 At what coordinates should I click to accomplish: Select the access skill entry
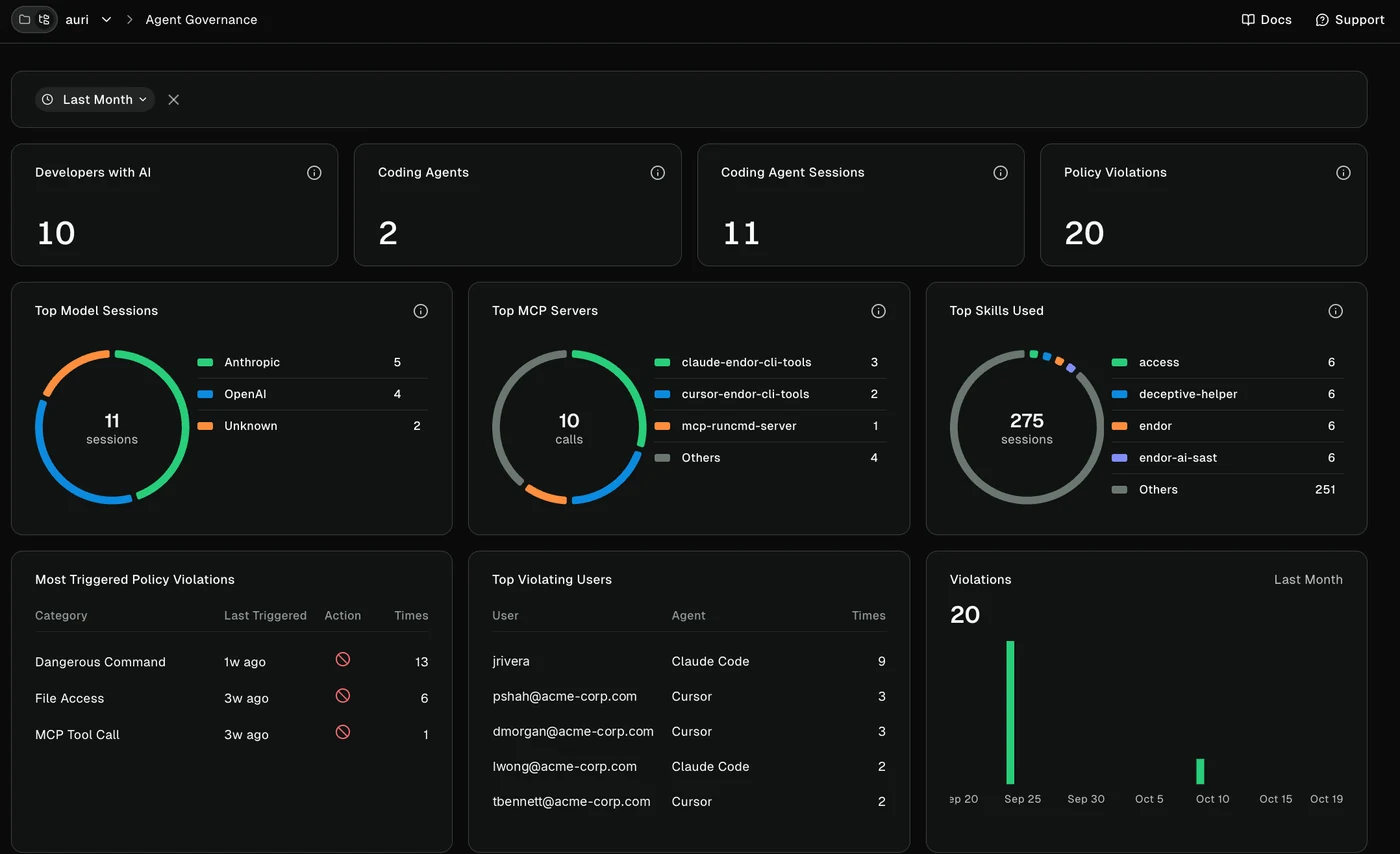click(1227, 362)
